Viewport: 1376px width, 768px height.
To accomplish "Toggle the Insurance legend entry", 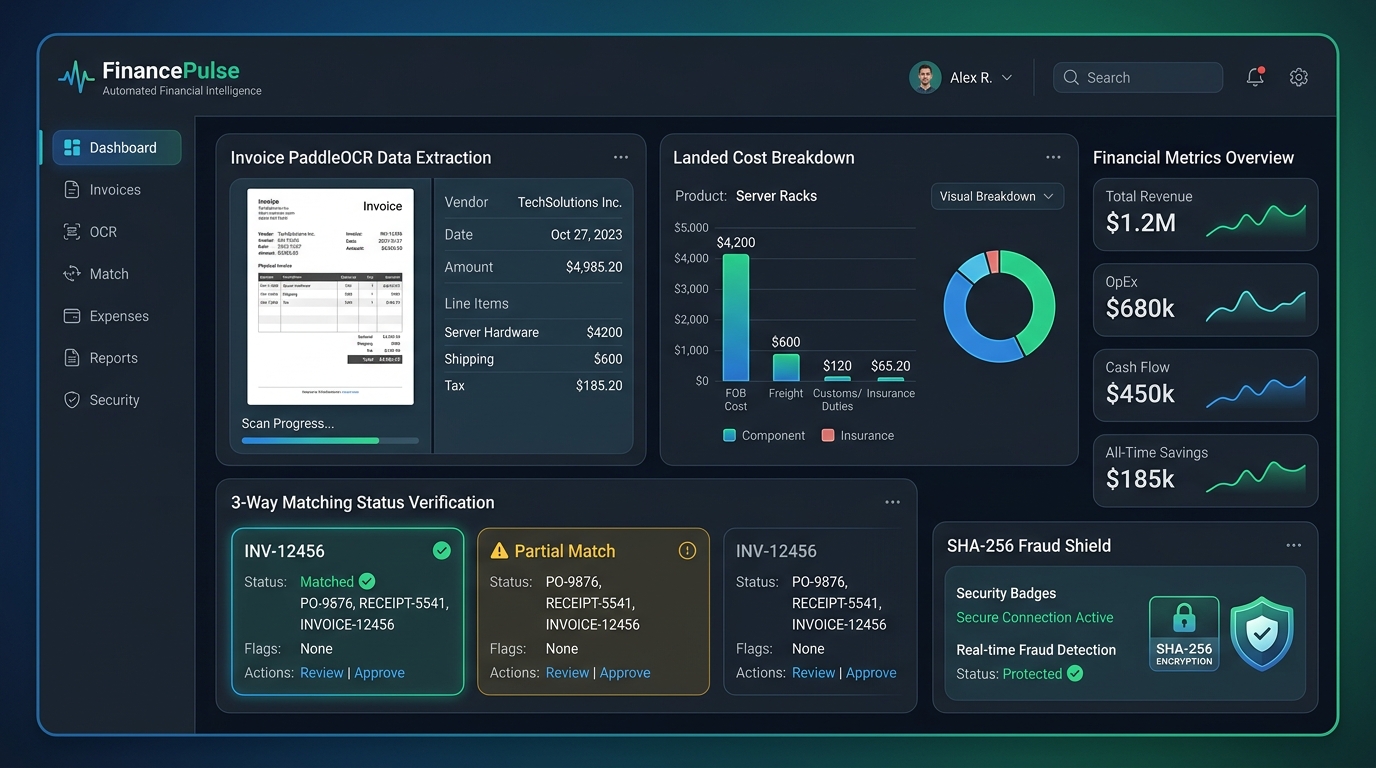I will click(x=858, y=435).
